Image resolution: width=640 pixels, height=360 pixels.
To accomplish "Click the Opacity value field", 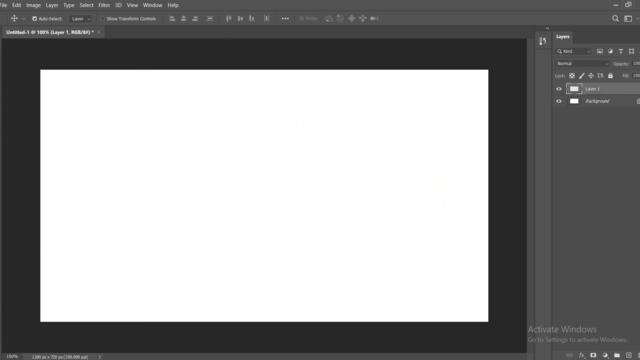I will 636,64.
